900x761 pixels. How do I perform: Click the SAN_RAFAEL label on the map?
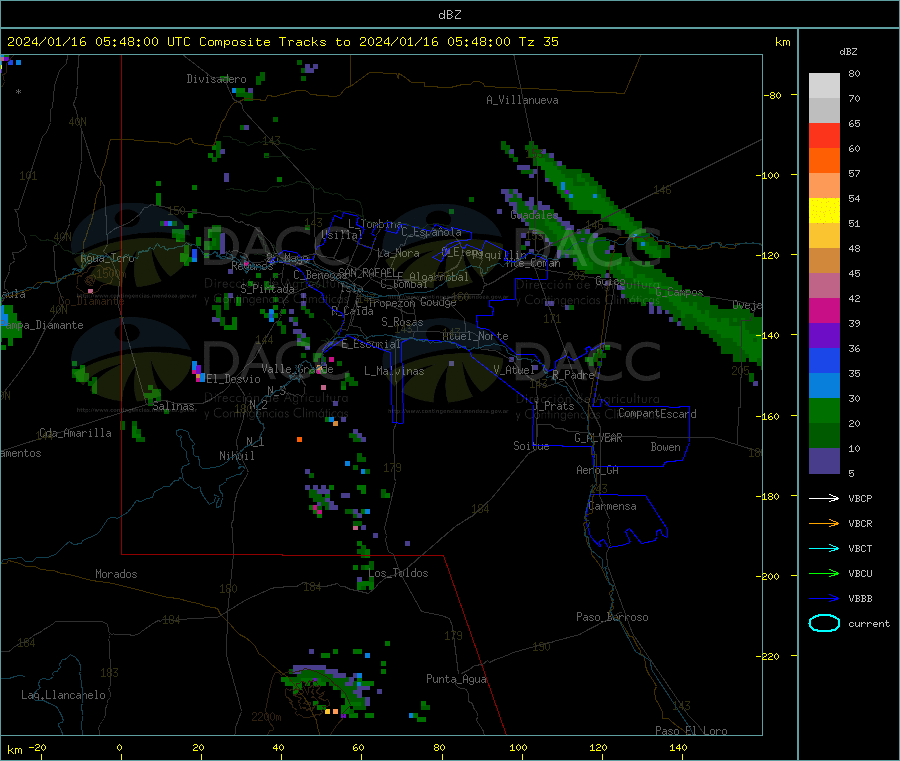(367, 272)
